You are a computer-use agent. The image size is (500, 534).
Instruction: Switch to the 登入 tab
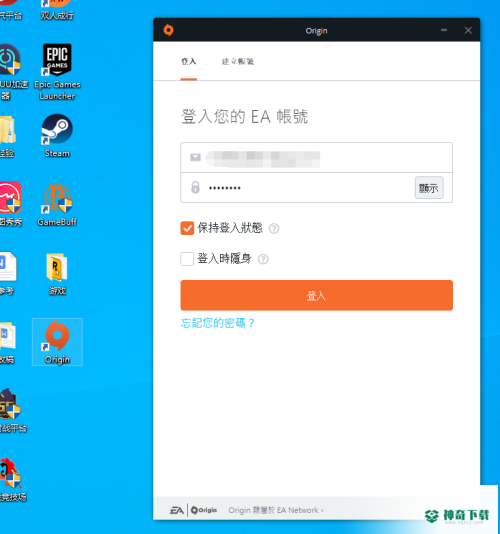click(189, 62)
